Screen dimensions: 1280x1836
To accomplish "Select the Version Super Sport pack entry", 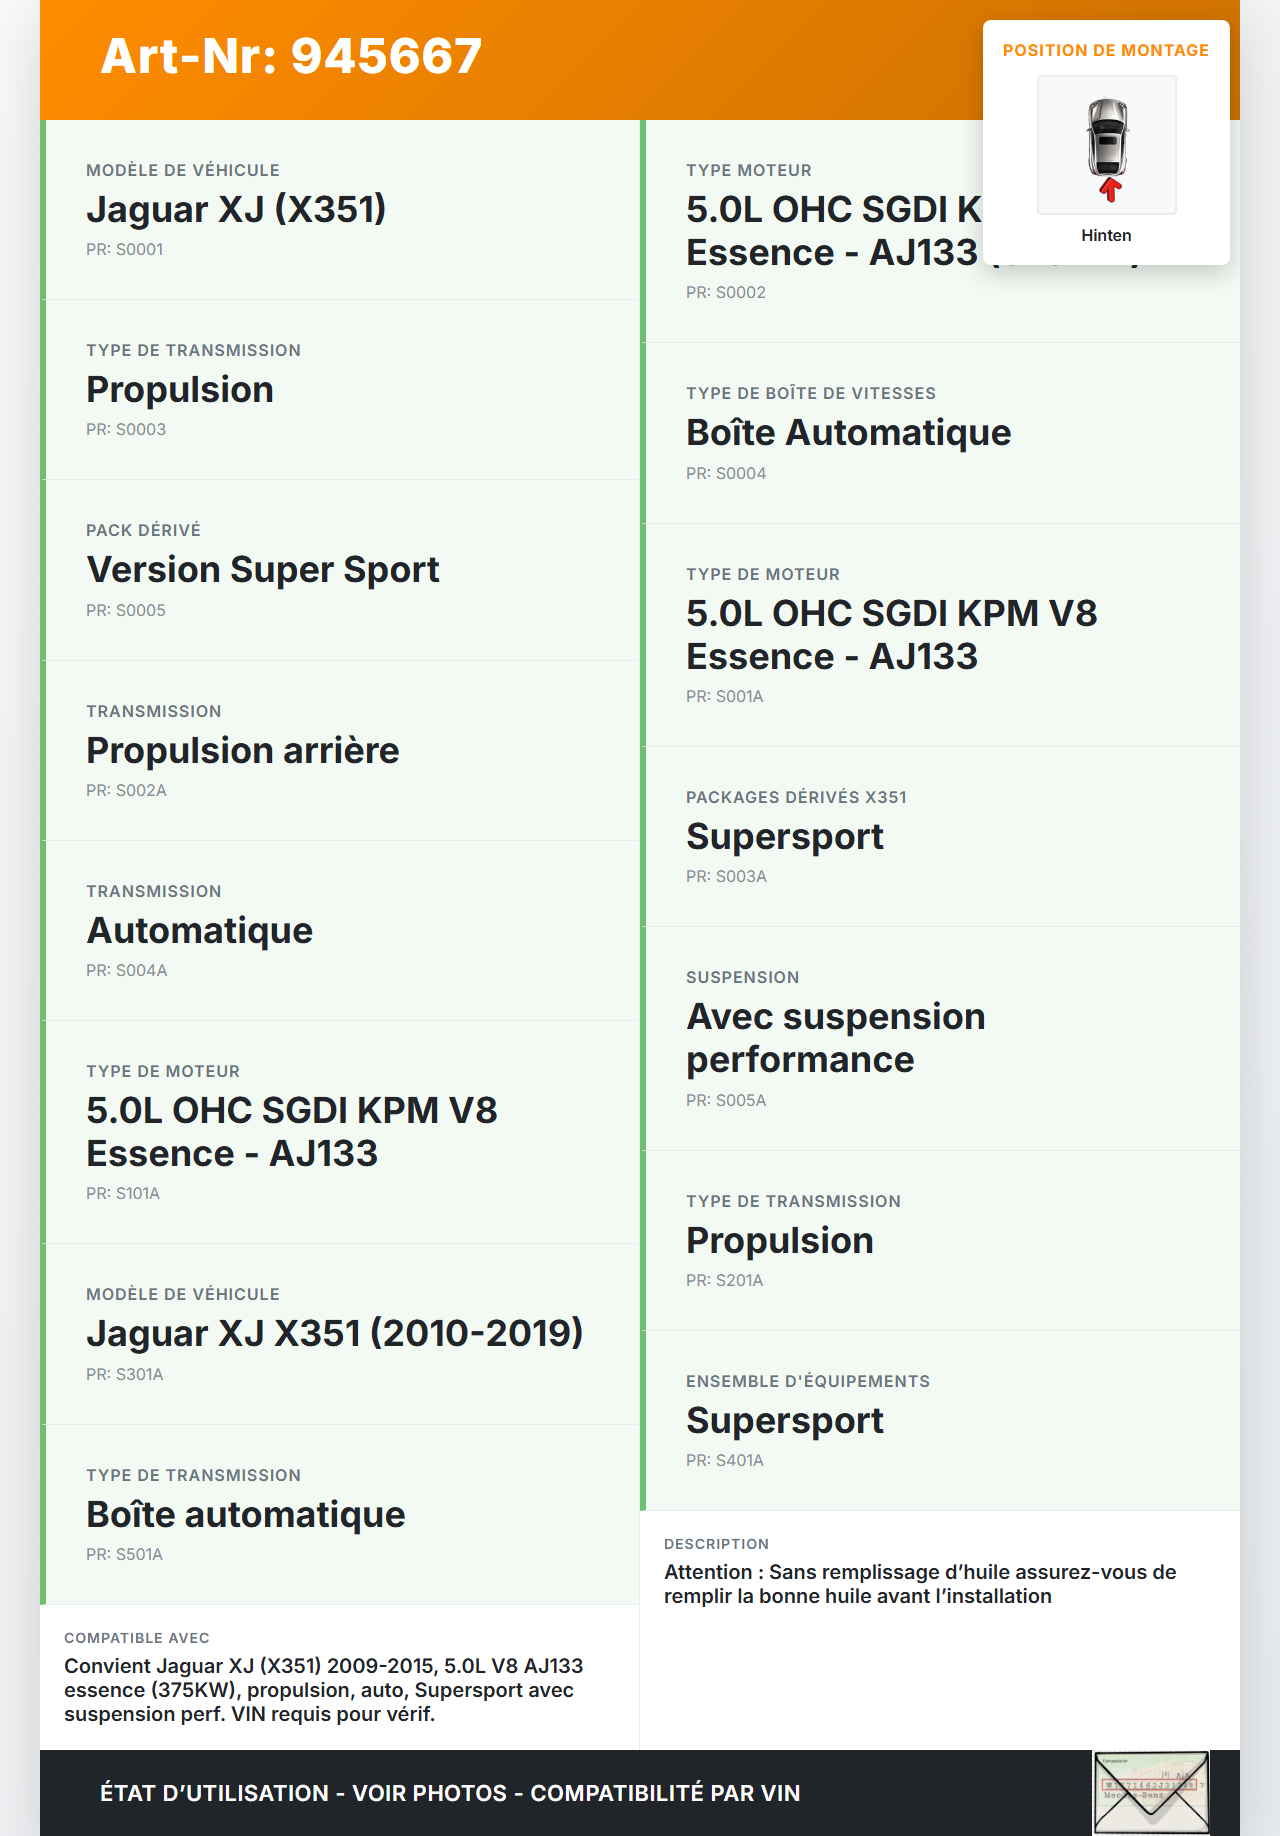I will click(x=263, y=570).
